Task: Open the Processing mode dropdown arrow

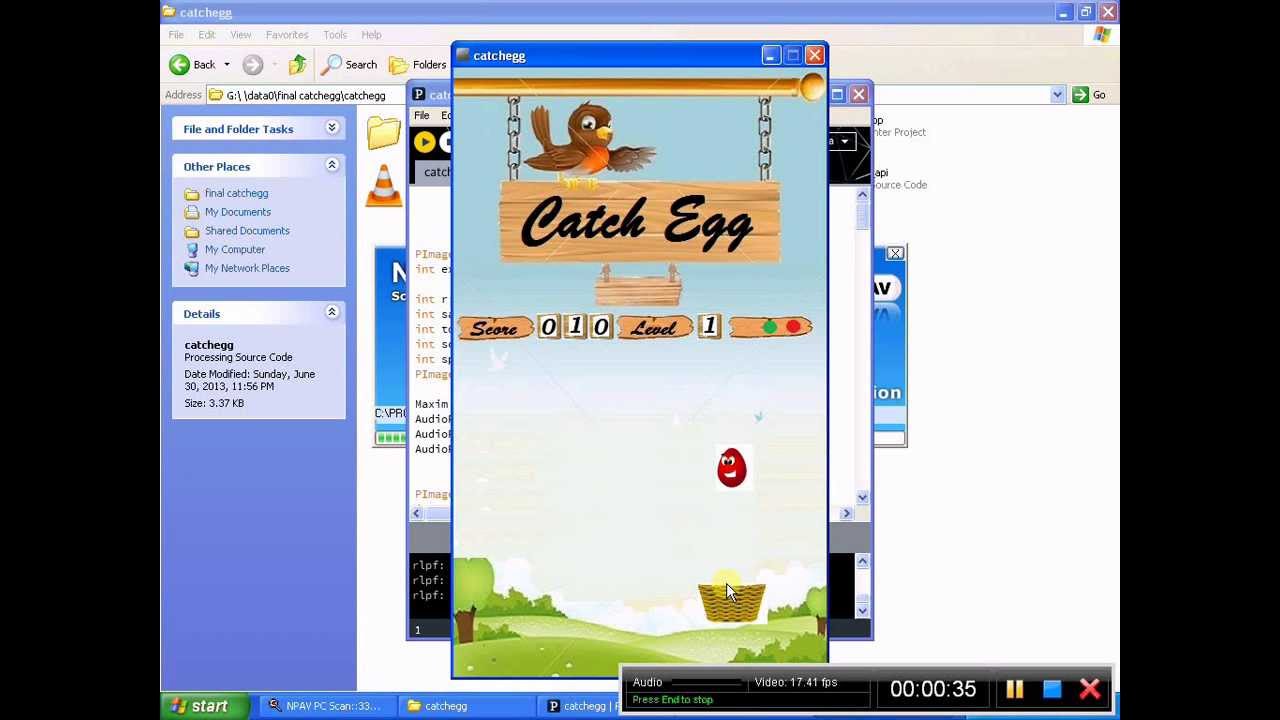Action: point(845,142)
